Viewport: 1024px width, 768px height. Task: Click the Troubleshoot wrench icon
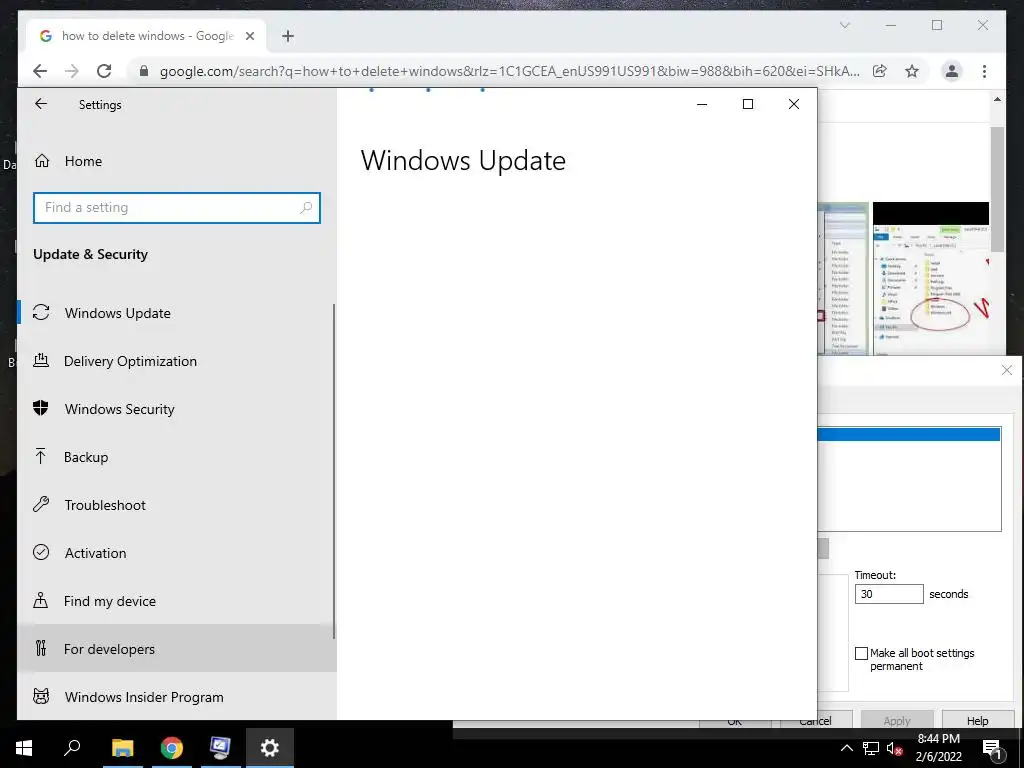(41, 504)
